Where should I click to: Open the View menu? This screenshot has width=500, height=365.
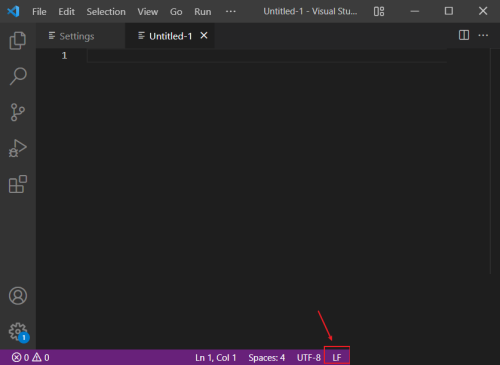[148, 12]
